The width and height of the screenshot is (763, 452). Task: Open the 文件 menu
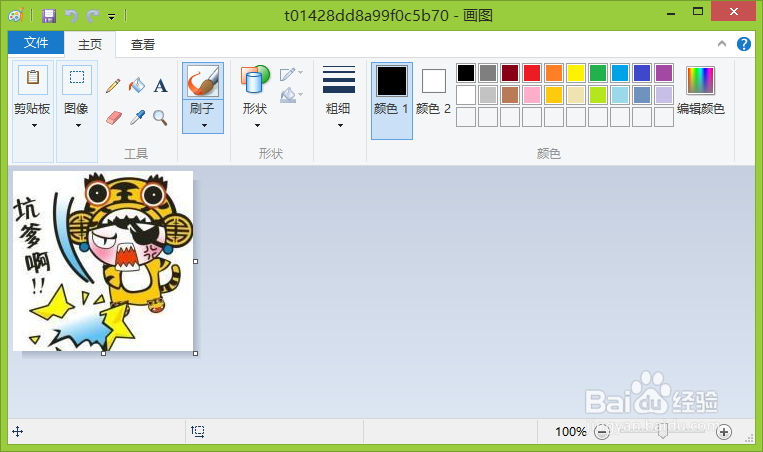pyautogui.click(x=36, y=43)
